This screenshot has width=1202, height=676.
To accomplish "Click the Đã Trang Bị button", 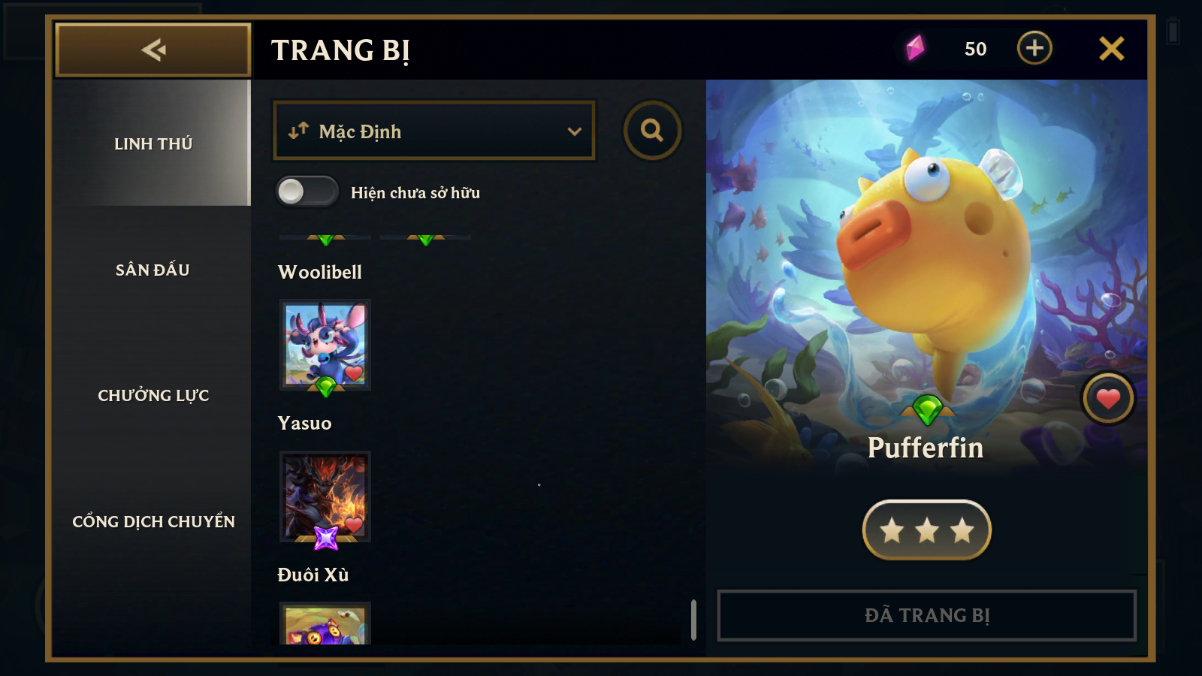I will [x=927, y=615].
